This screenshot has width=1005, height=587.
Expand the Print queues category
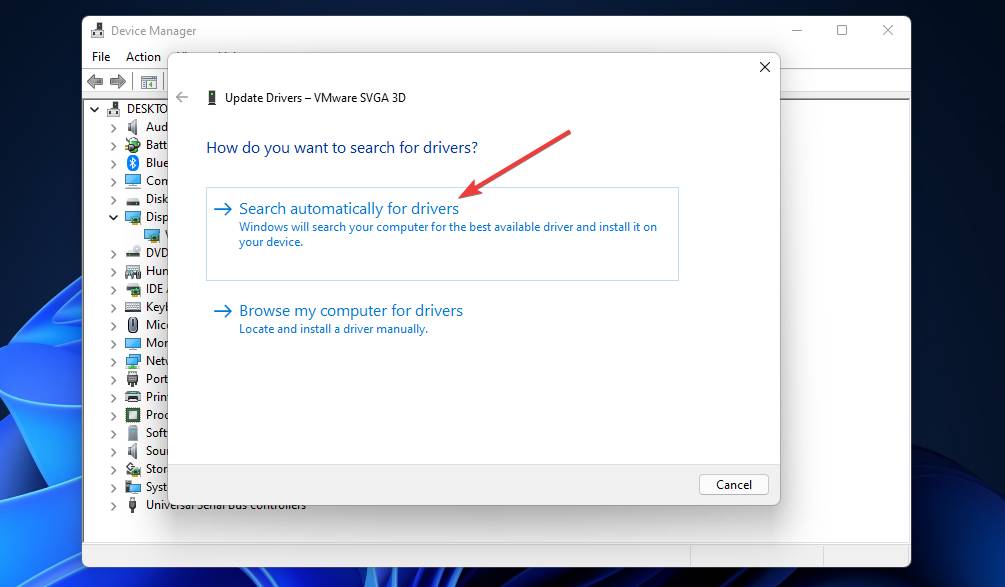[113, 397]
